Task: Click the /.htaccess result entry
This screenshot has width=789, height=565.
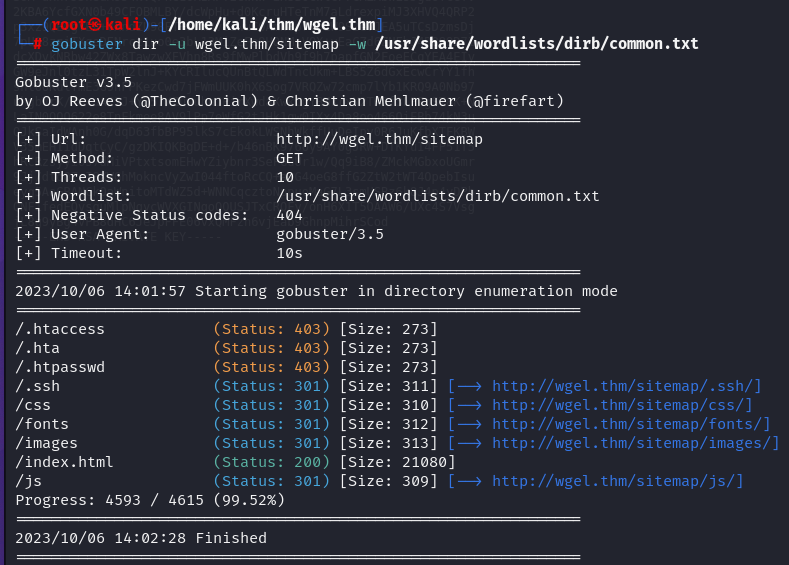Action: coord(60,329)
